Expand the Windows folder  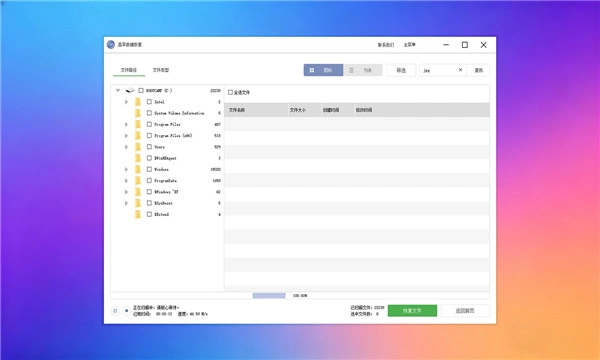(126, 169)
